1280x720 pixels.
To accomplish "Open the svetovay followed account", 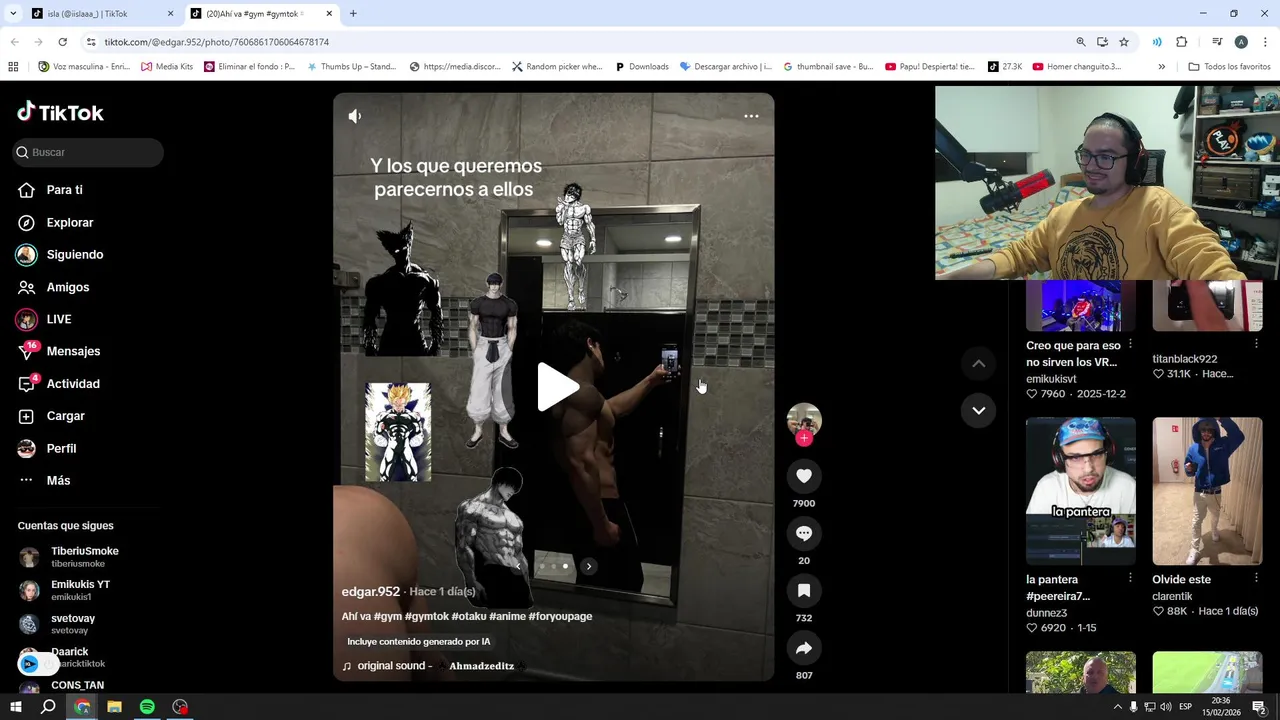I will pos(58,624).
